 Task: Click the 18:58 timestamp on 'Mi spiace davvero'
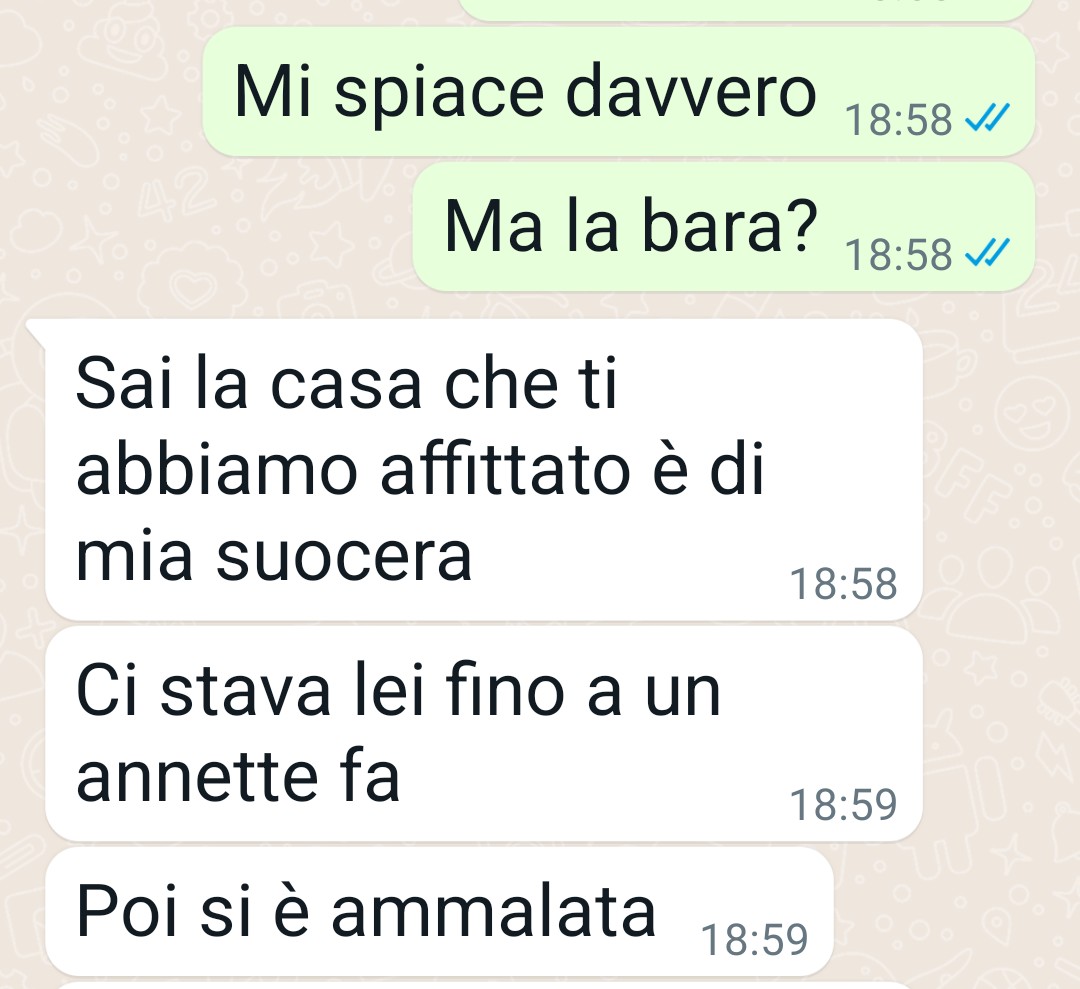tap(898, 120)
